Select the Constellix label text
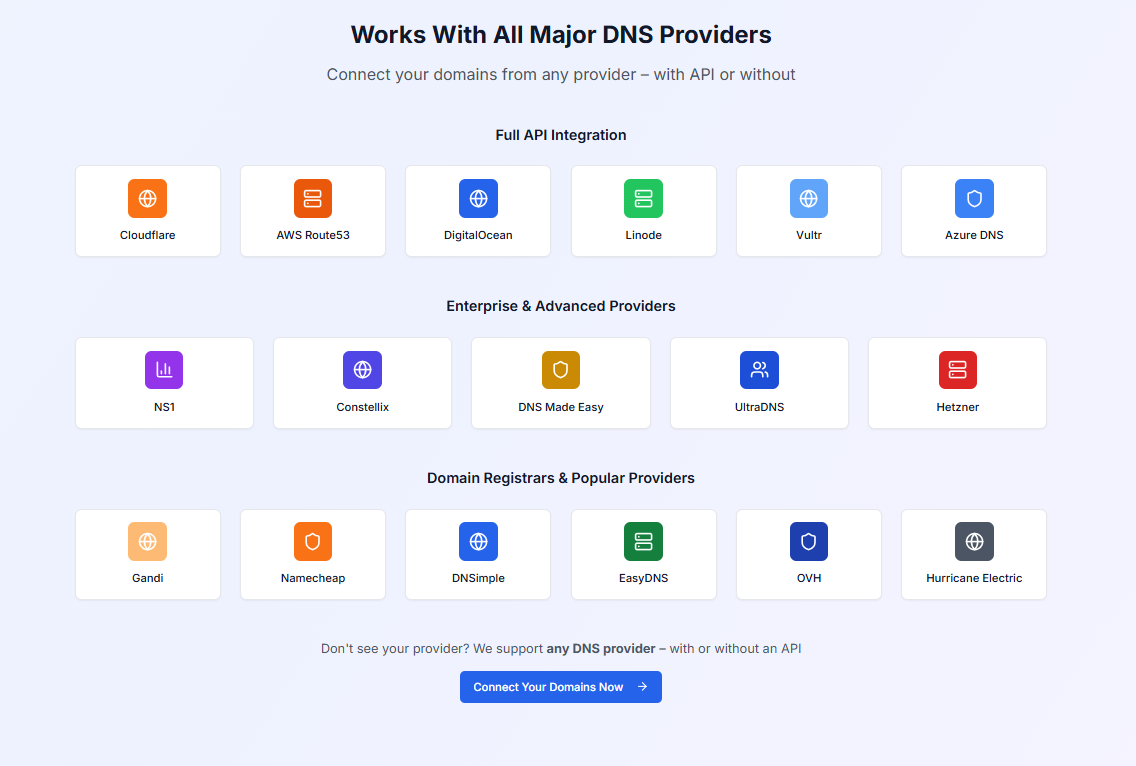This screenshot has height=766, width=1136. 362,407
